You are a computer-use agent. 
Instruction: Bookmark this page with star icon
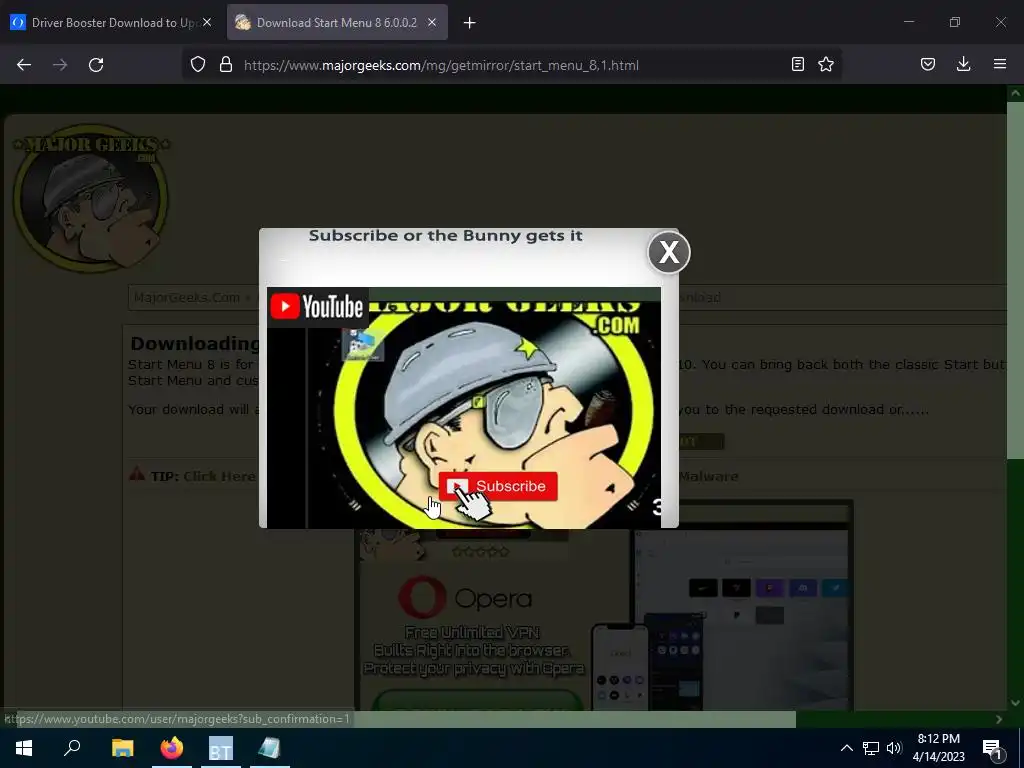[x=826, y=65]
